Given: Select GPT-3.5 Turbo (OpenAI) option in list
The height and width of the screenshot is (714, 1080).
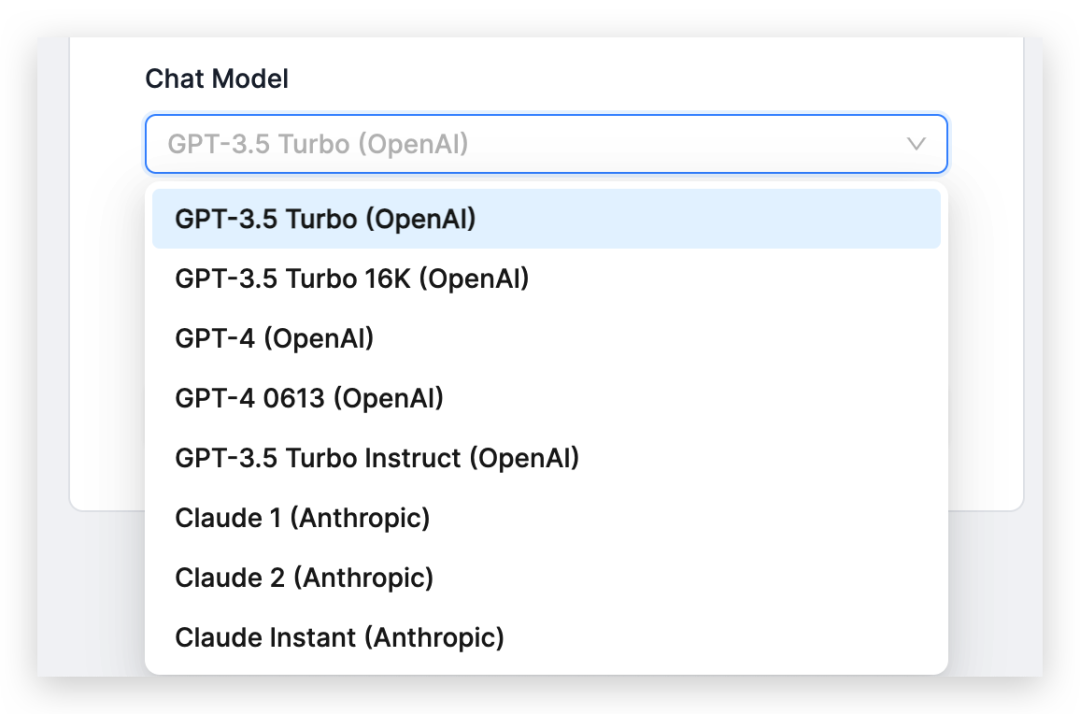Looking at the screenshot, I should pos(546,219).
